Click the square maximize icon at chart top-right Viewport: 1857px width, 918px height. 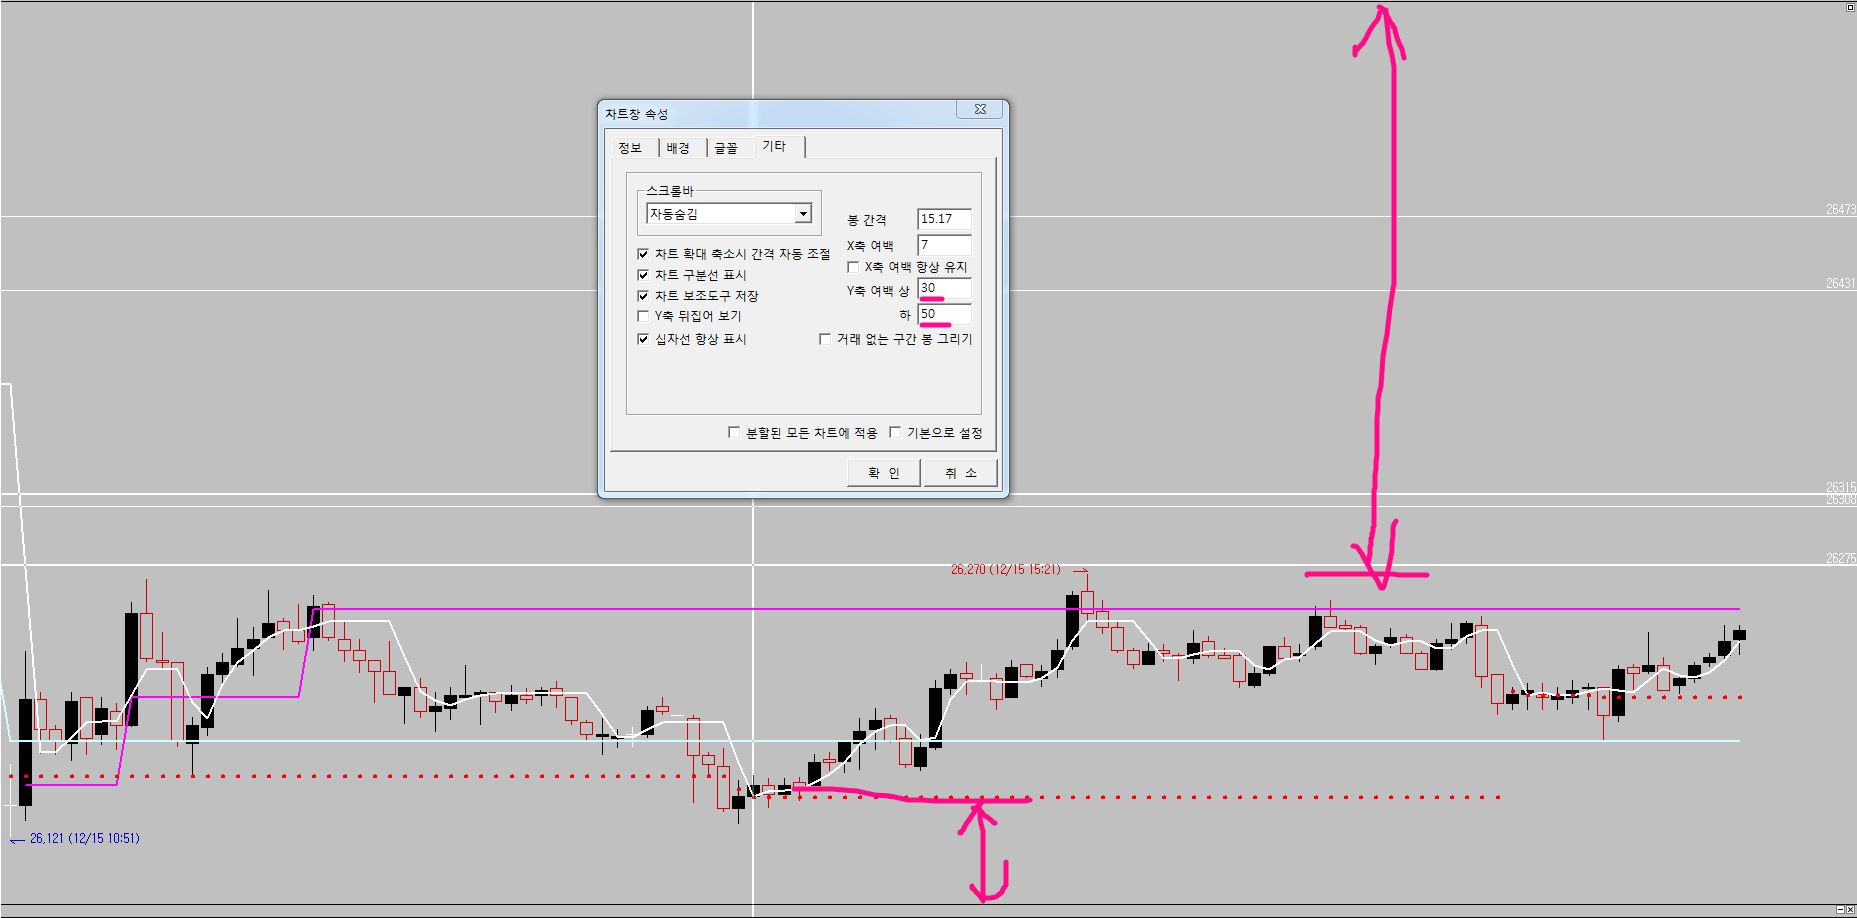[1849, 6]
